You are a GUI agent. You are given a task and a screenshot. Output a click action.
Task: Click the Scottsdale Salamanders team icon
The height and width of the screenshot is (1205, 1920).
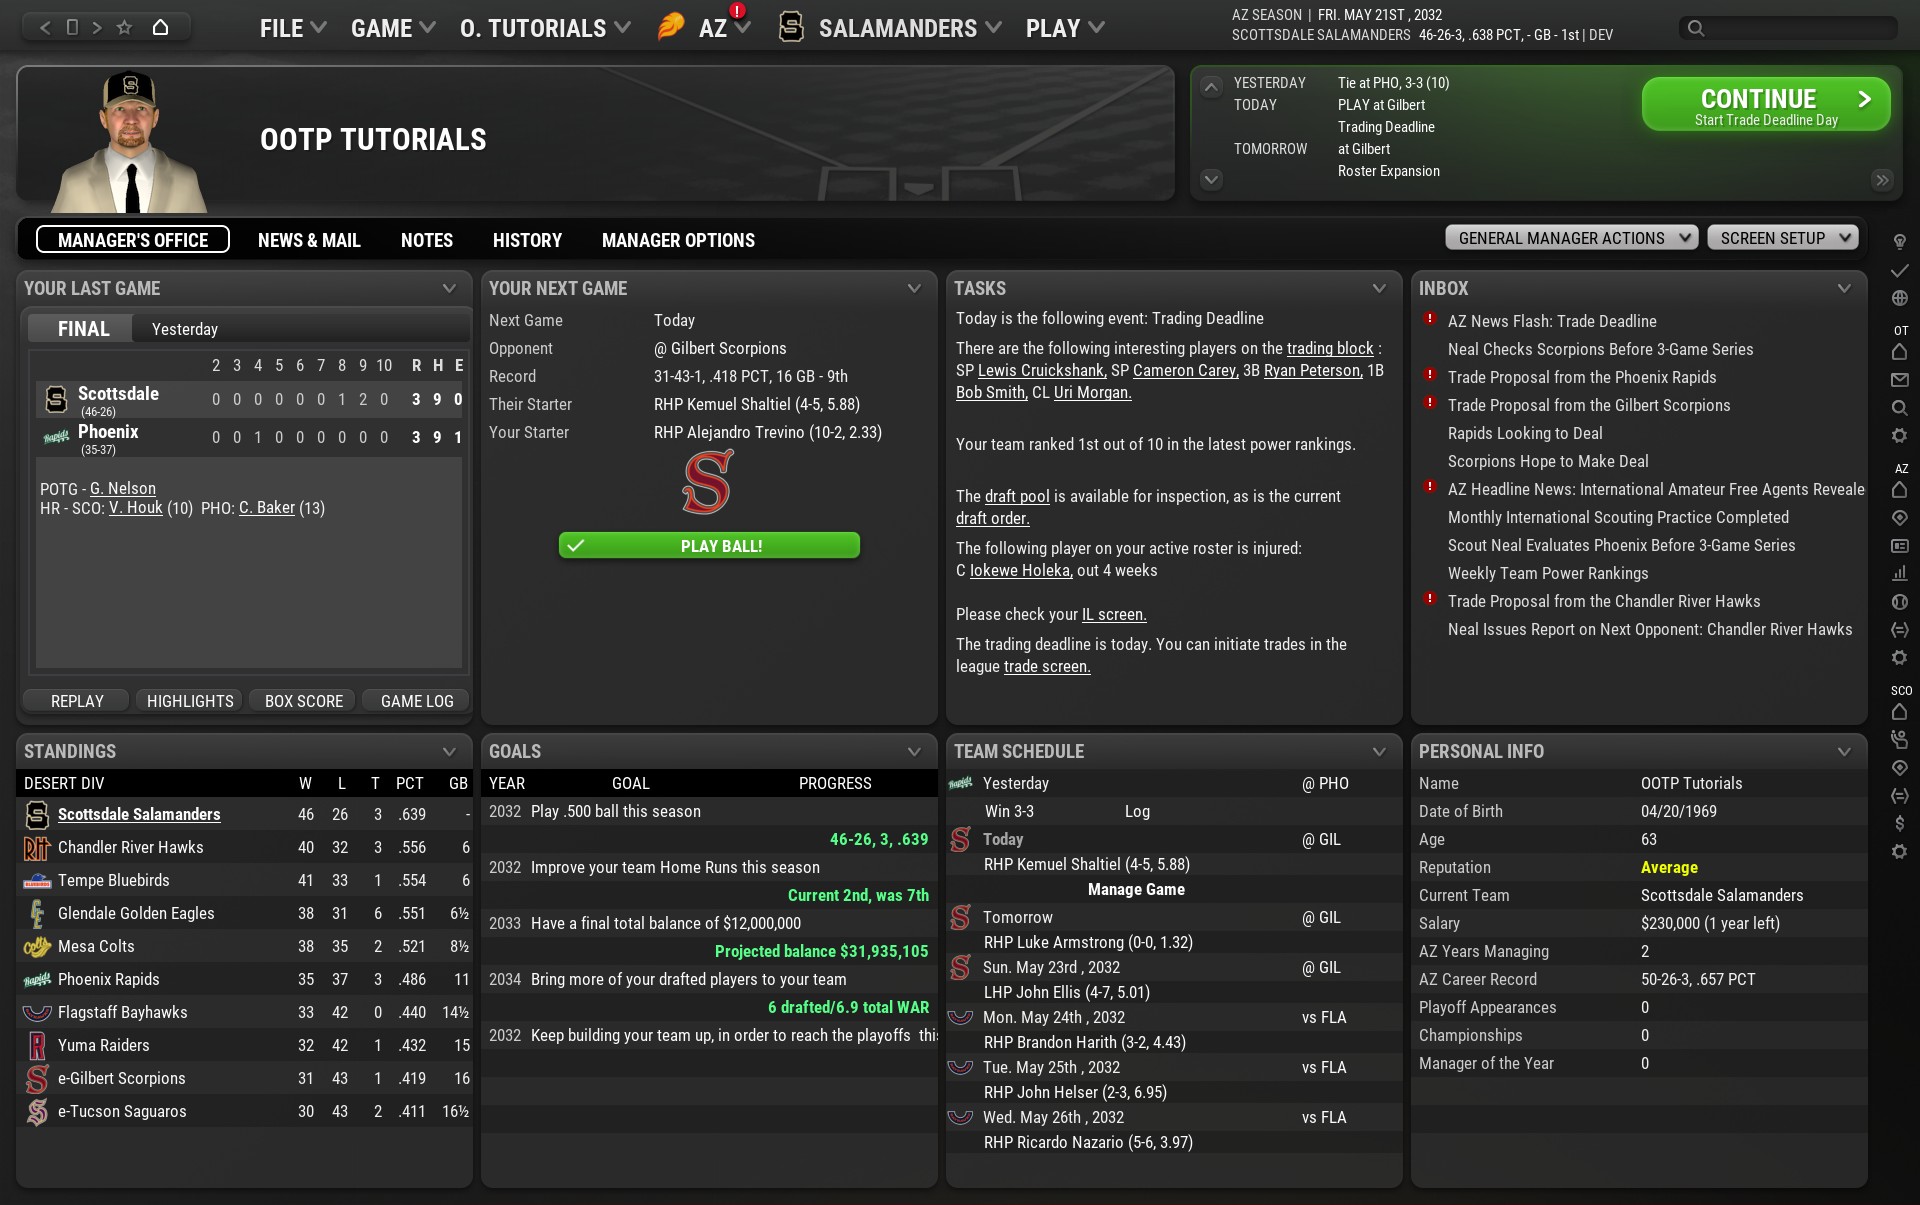click(37, 814)
